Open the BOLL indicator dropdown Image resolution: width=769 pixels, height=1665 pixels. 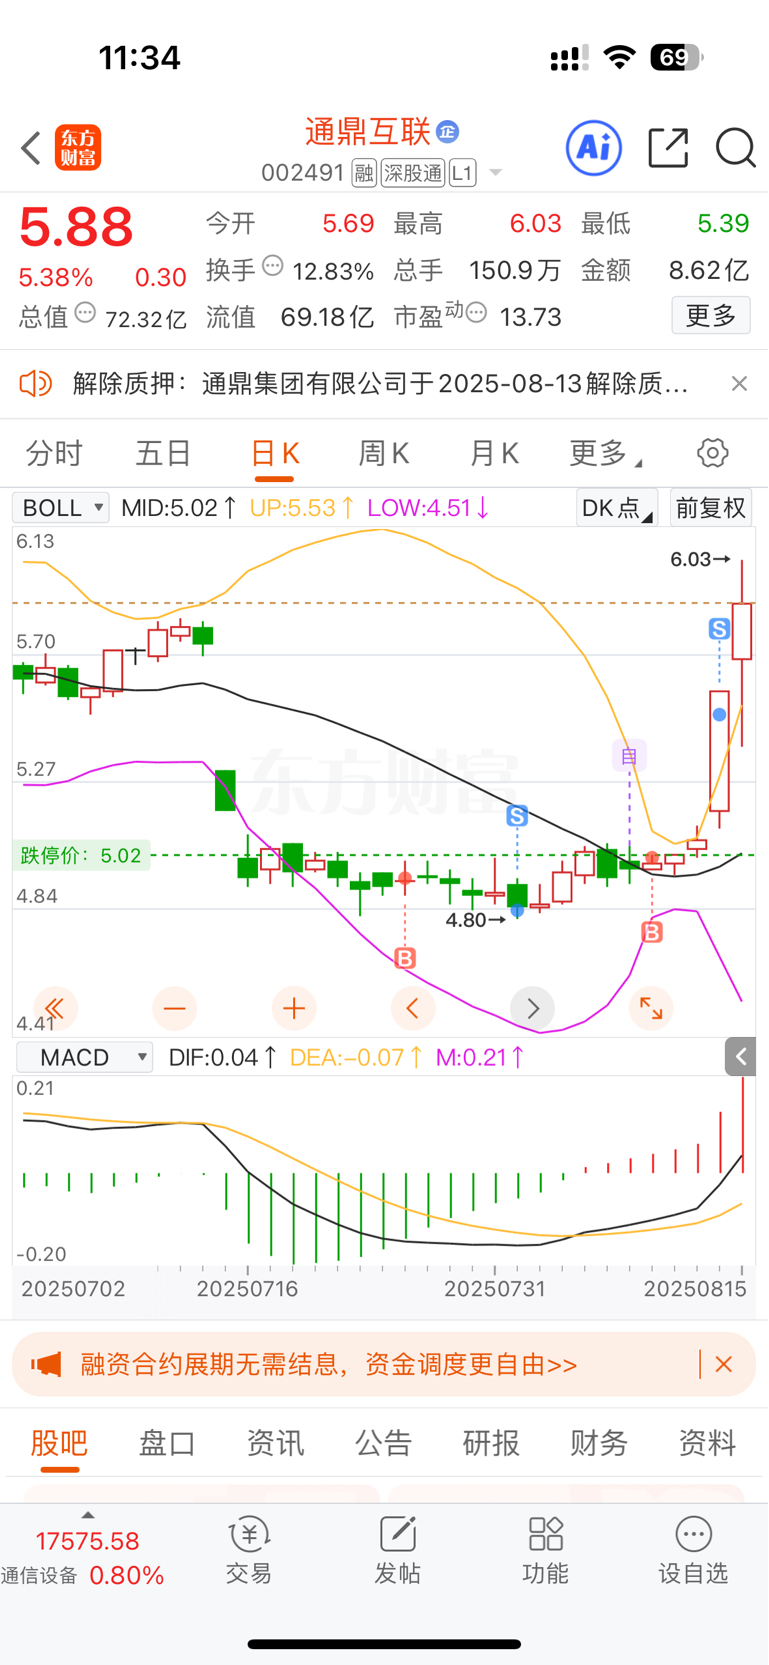coord(60,508)
